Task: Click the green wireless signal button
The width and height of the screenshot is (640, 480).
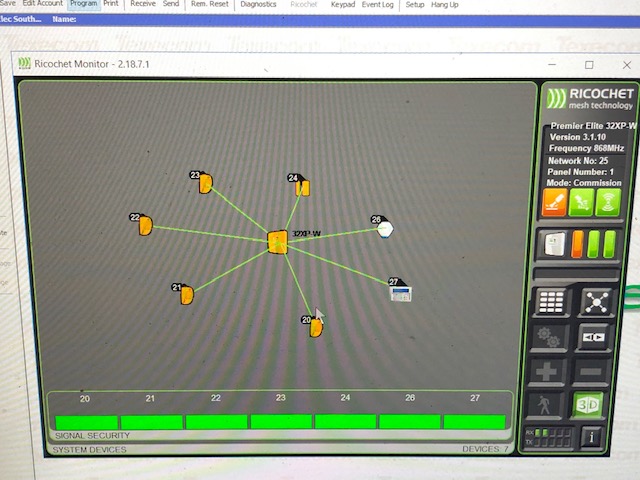Action: (x=608, y=202)
